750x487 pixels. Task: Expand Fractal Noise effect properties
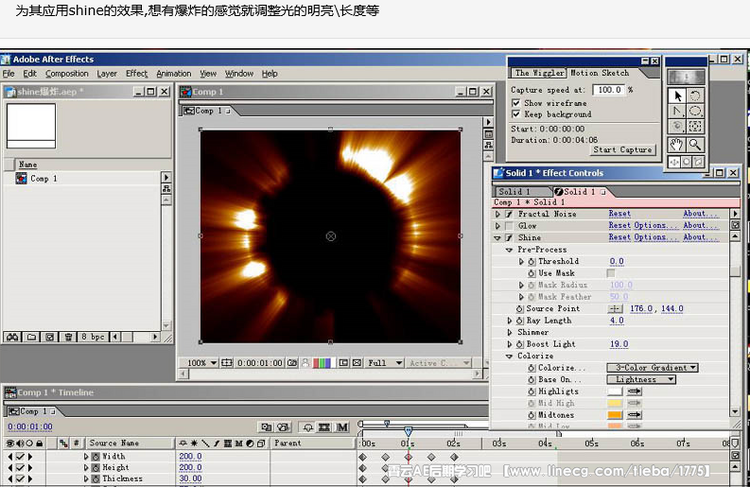tap(498, 214)
